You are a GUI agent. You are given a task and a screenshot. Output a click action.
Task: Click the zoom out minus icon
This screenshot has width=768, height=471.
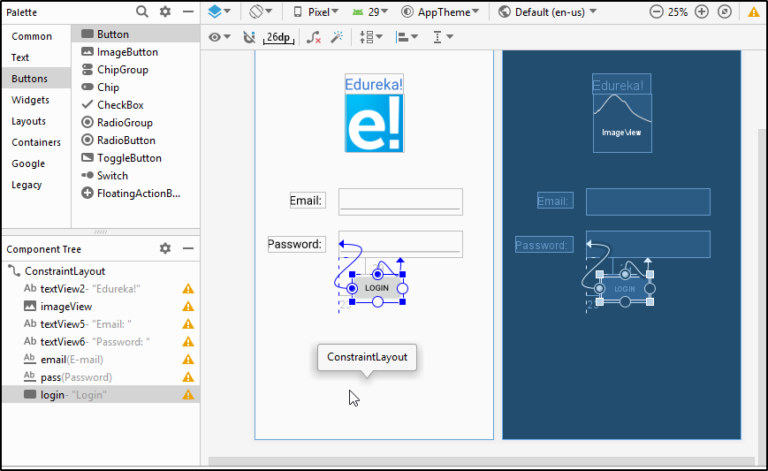click(656, 12)
